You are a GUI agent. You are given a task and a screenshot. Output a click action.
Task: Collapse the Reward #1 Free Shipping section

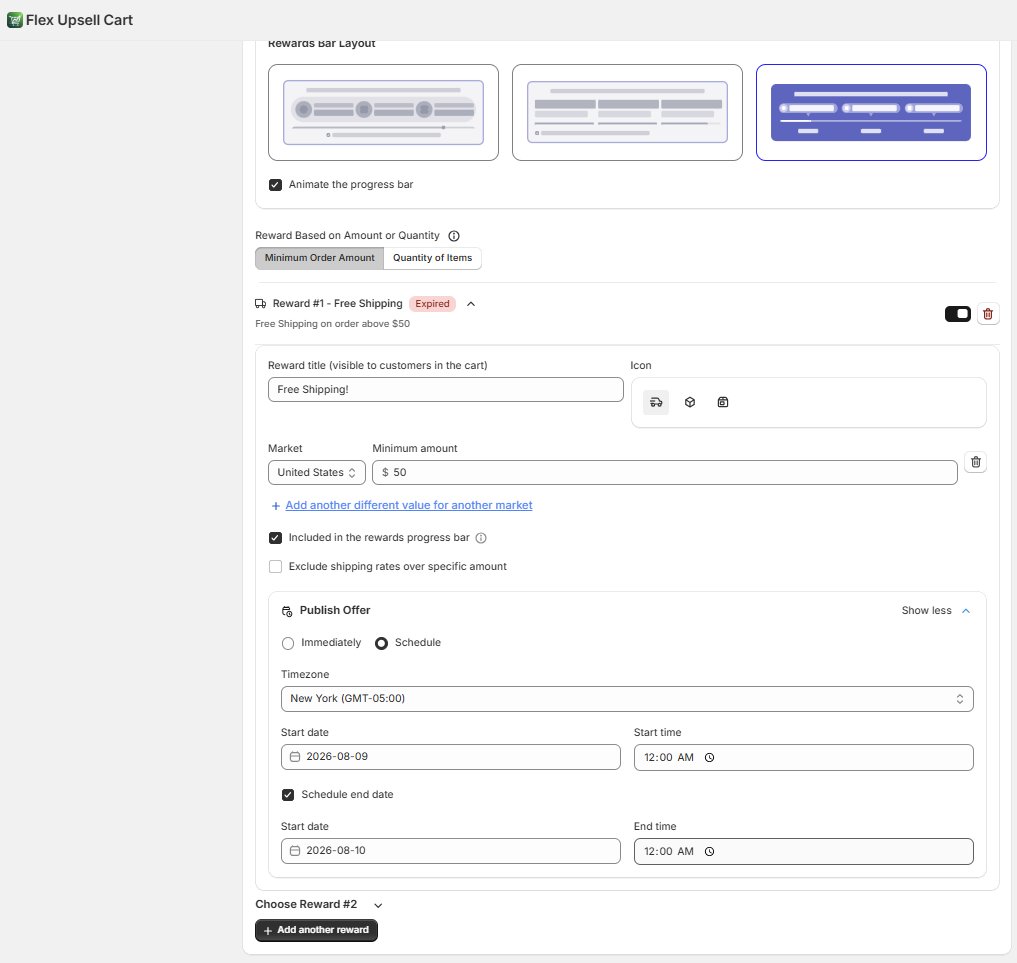click(471, 304)
